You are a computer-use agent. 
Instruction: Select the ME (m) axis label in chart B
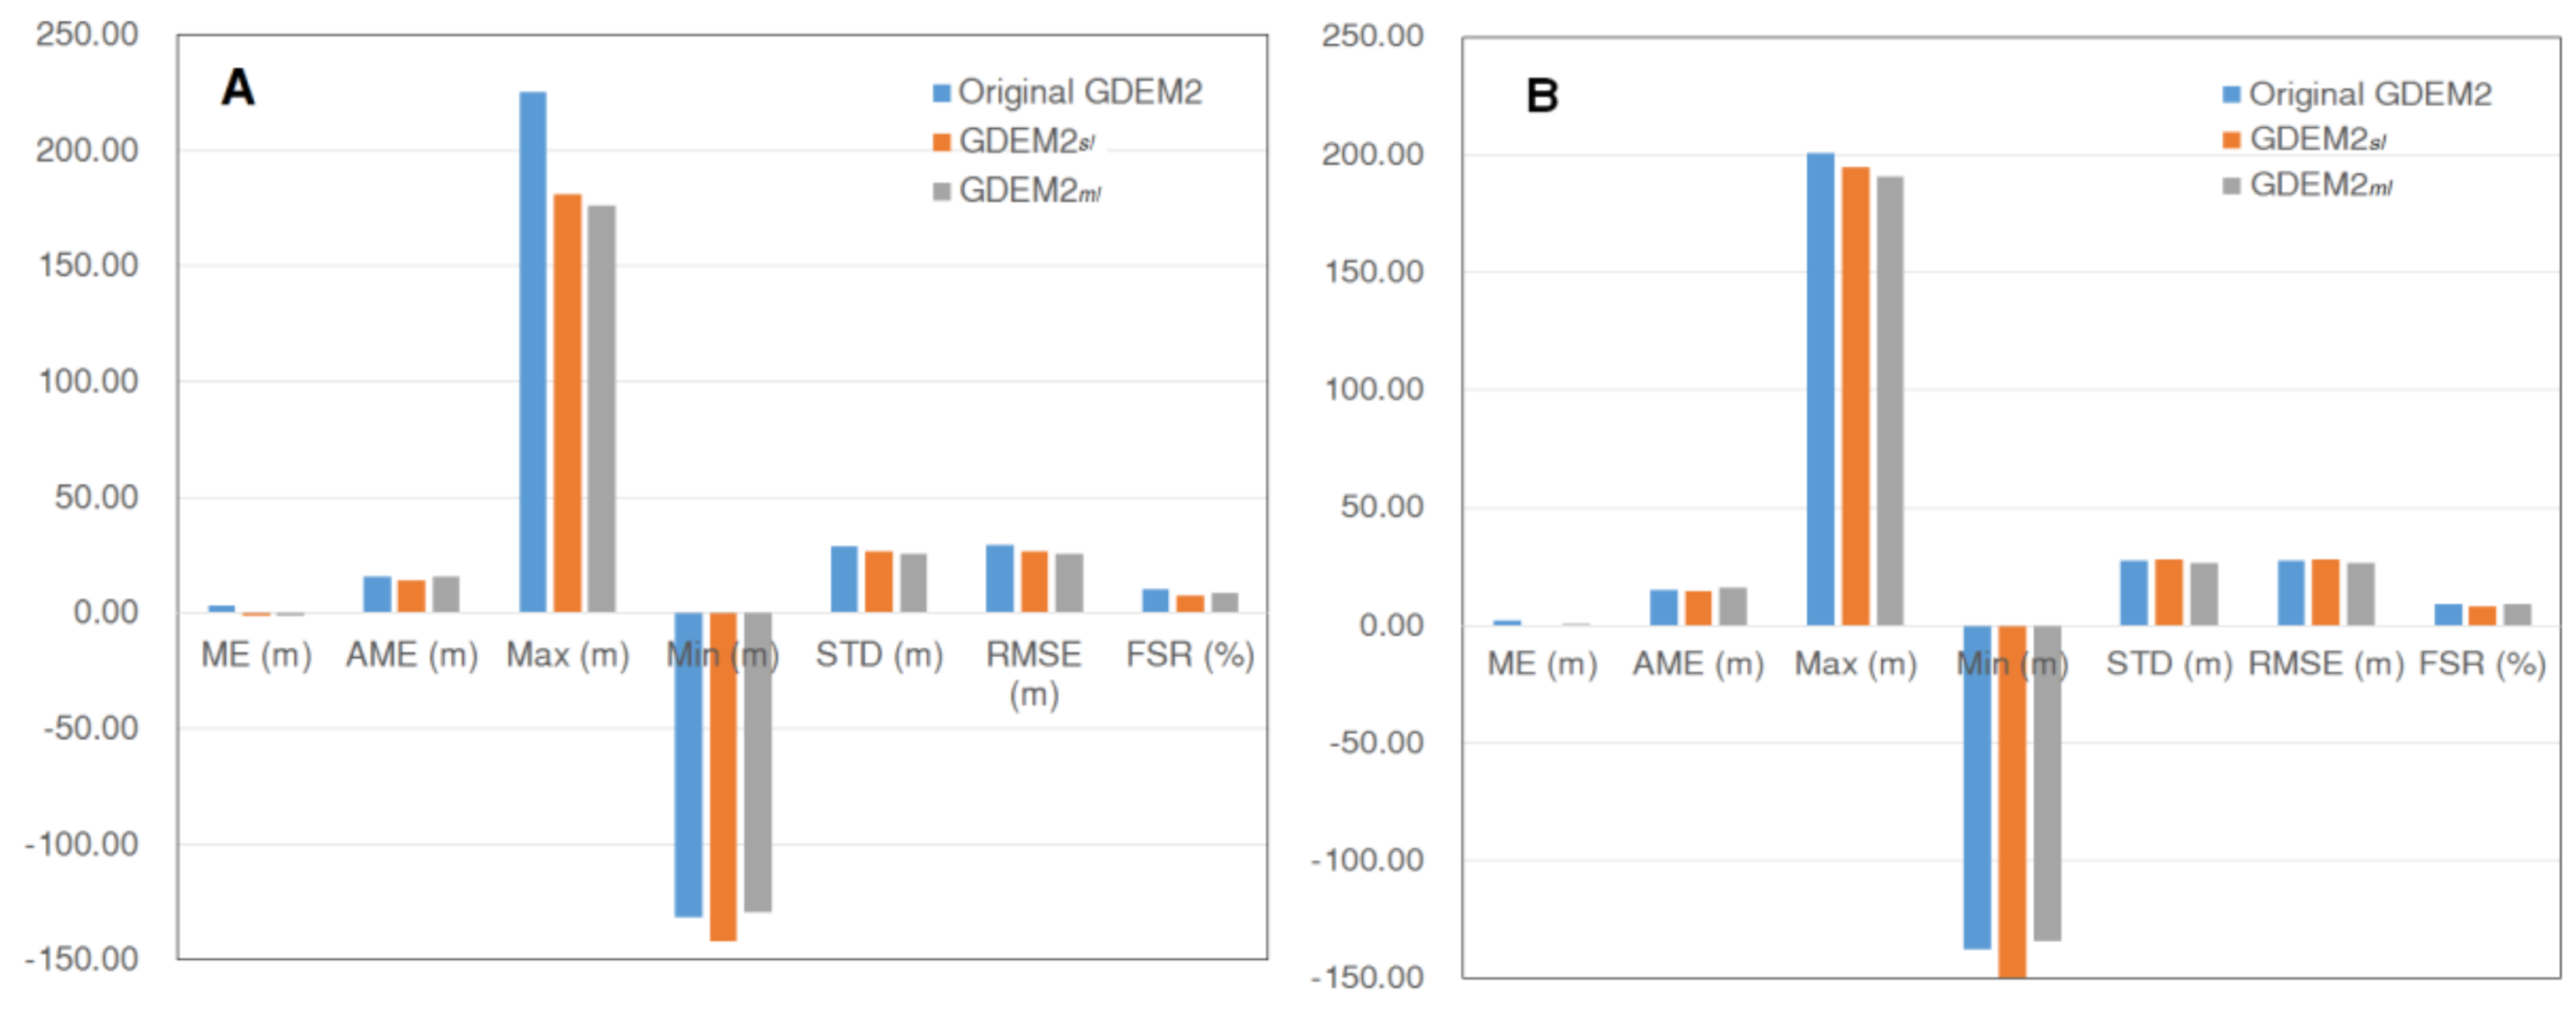tap(1542, 664)
